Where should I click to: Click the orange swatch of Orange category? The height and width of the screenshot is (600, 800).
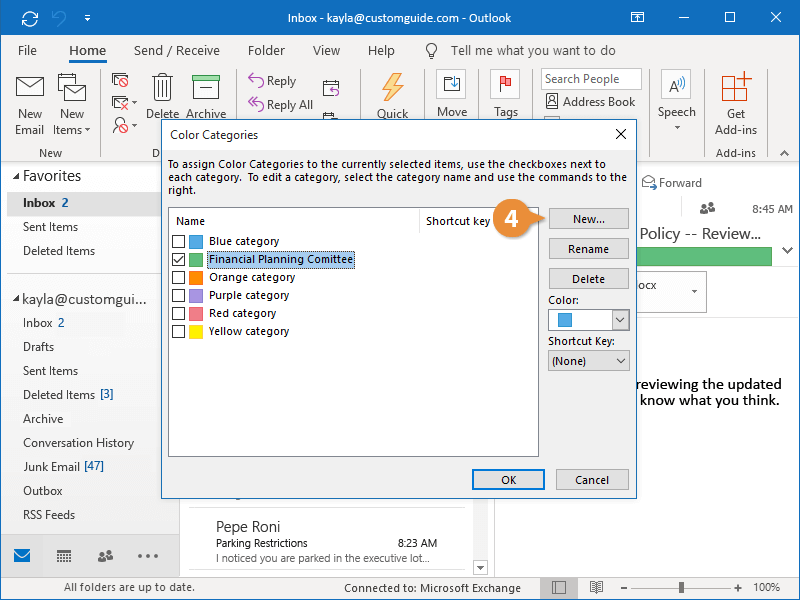(196, 278)
